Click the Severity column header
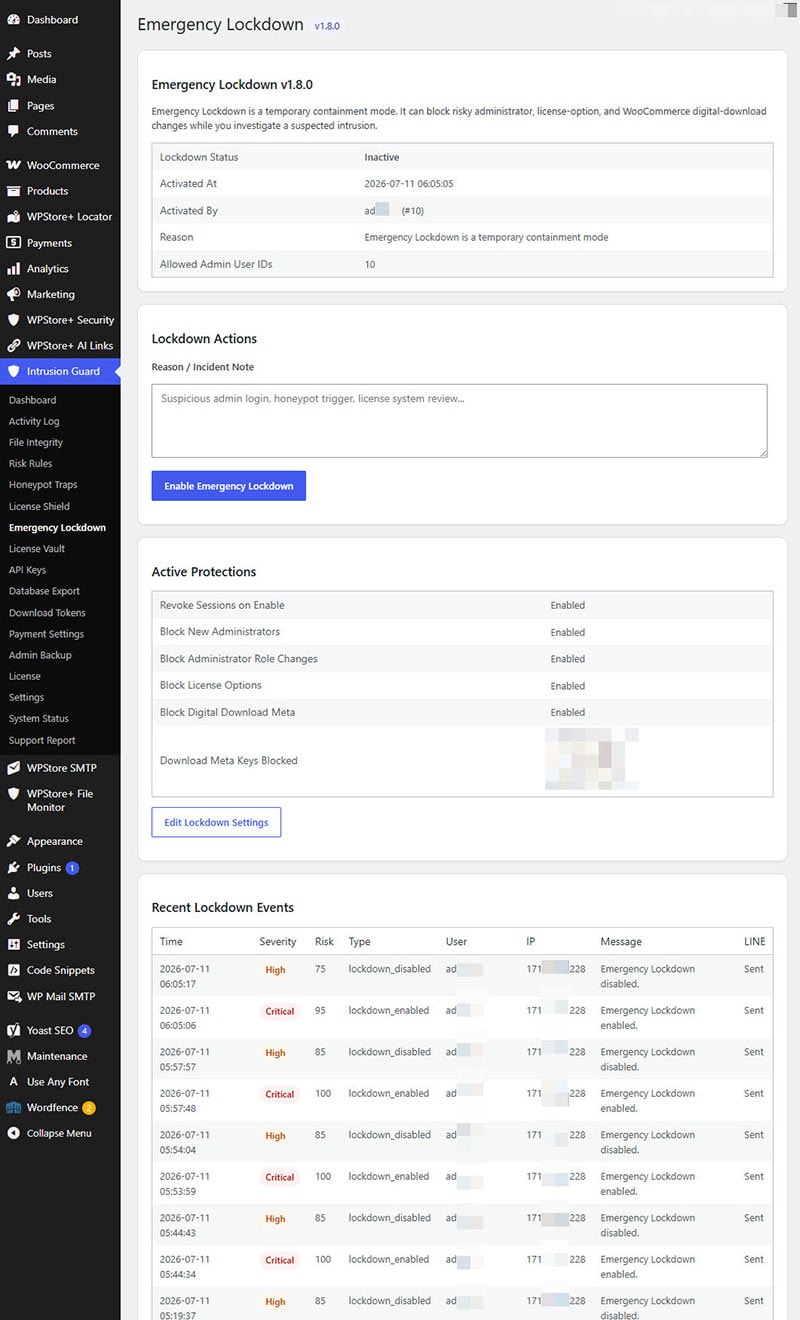This screenshot has width=800, height=1320. (x=278, y=942)
